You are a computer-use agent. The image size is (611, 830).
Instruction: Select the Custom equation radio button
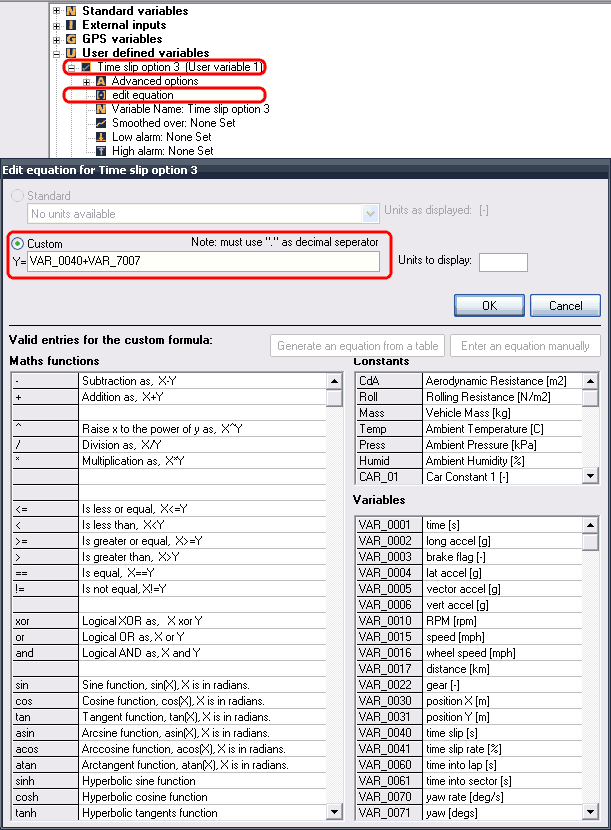click(17, 244)
